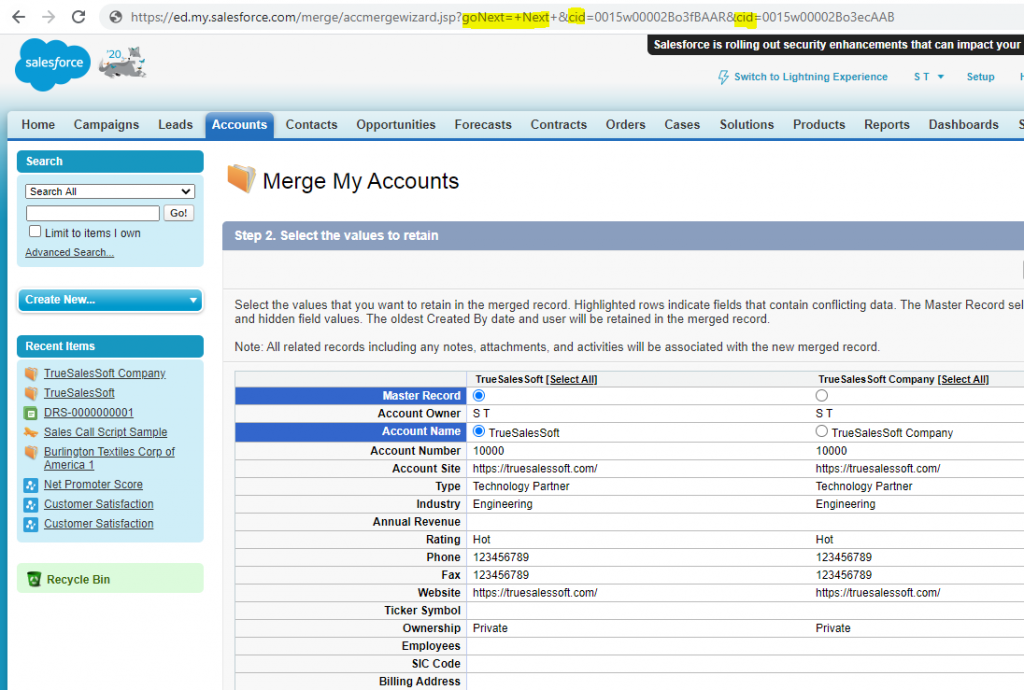Open the Contacts tab
Screen dimensions: 1024x690
click(312, 125)
